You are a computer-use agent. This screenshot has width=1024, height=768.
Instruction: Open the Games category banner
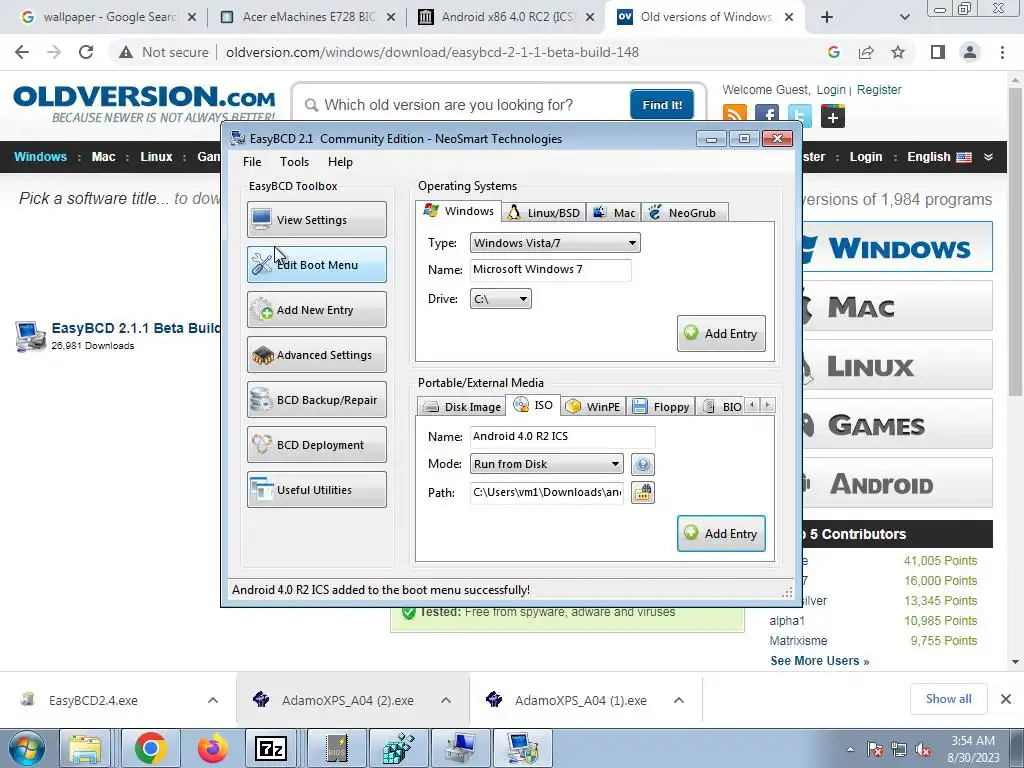coord(897,425)
